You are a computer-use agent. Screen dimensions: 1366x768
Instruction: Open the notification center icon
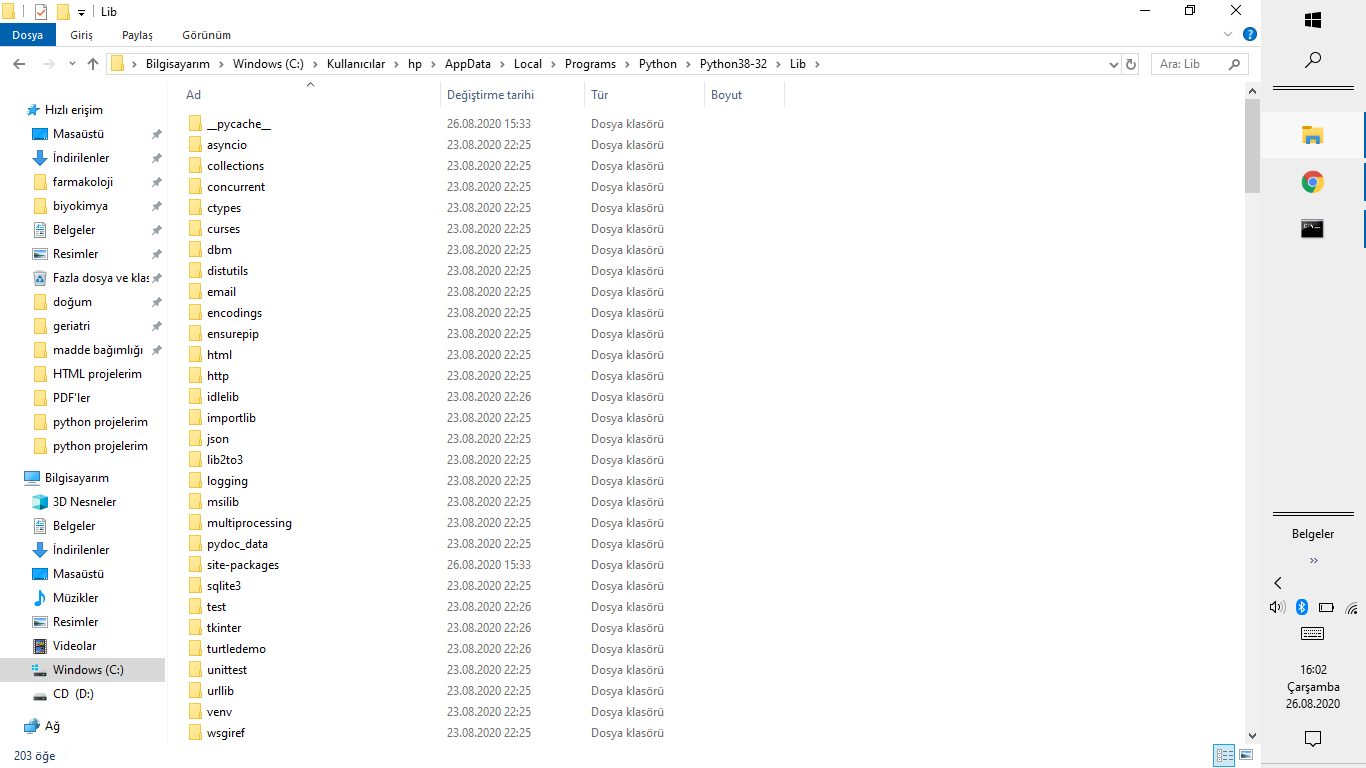tap(1313, 739)
